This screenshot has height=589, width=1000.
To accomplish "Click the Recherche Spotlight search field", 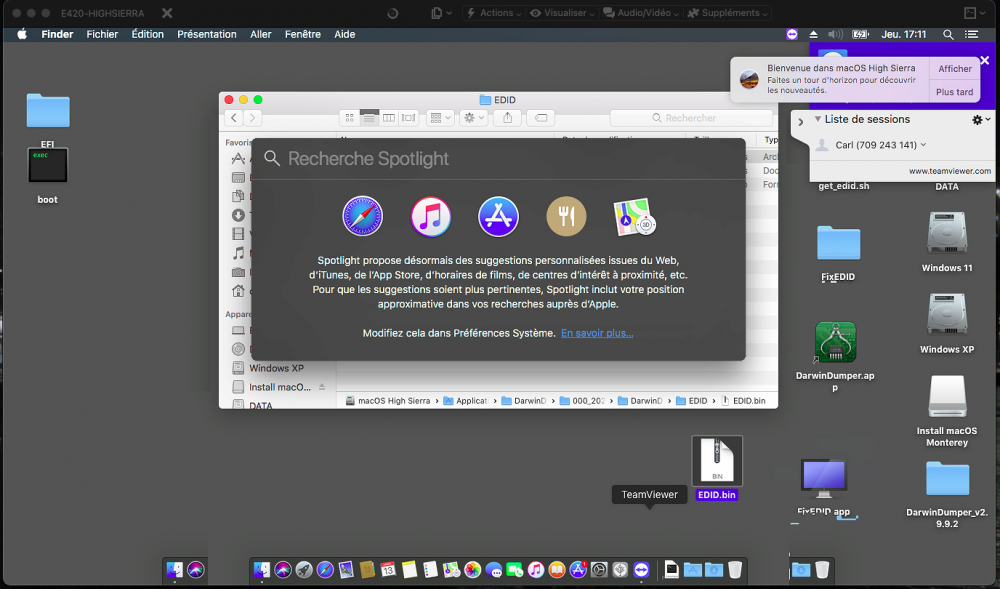I will point(497,159).
